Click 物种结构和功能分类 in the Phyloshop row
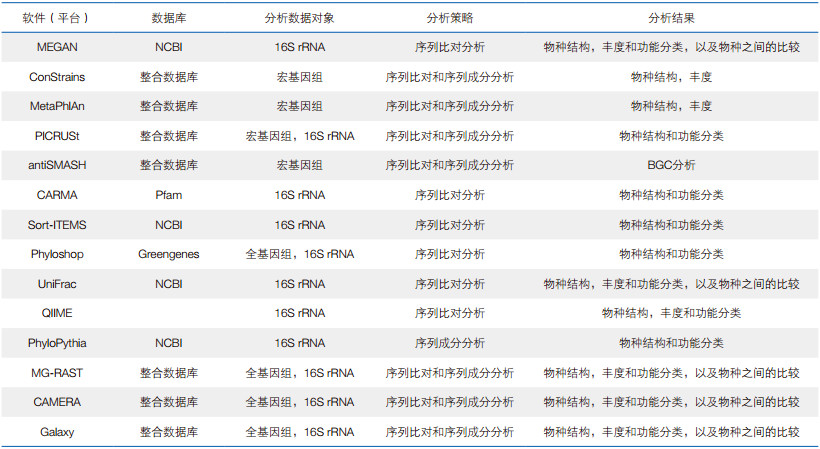Screen dimensions: 820x449 671,254
